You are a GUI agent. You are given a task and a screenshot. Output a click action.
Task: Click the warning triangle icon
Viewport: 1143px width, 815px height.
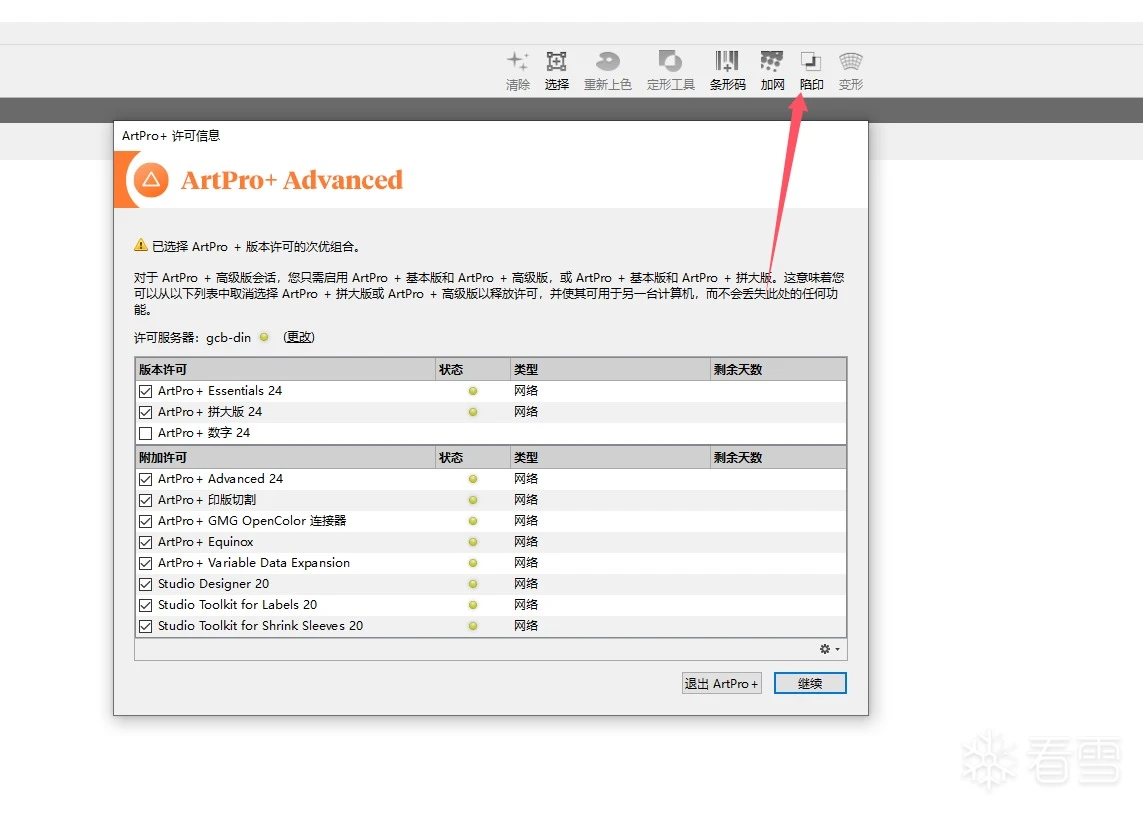pos(141,246)
